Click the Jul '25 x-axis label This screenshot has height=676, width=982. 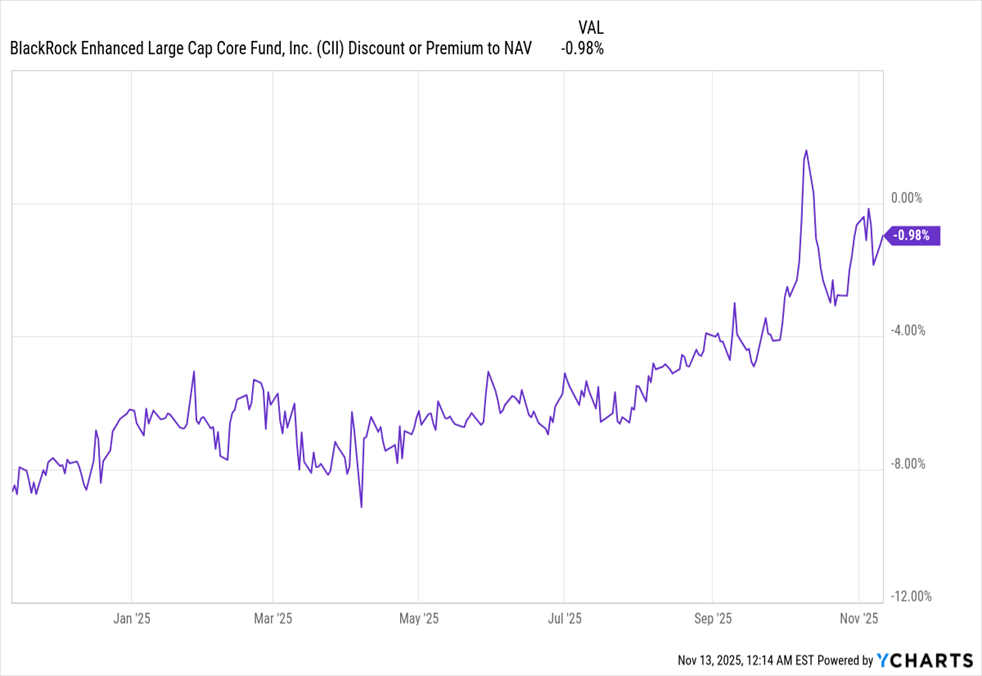pos(565,619)
